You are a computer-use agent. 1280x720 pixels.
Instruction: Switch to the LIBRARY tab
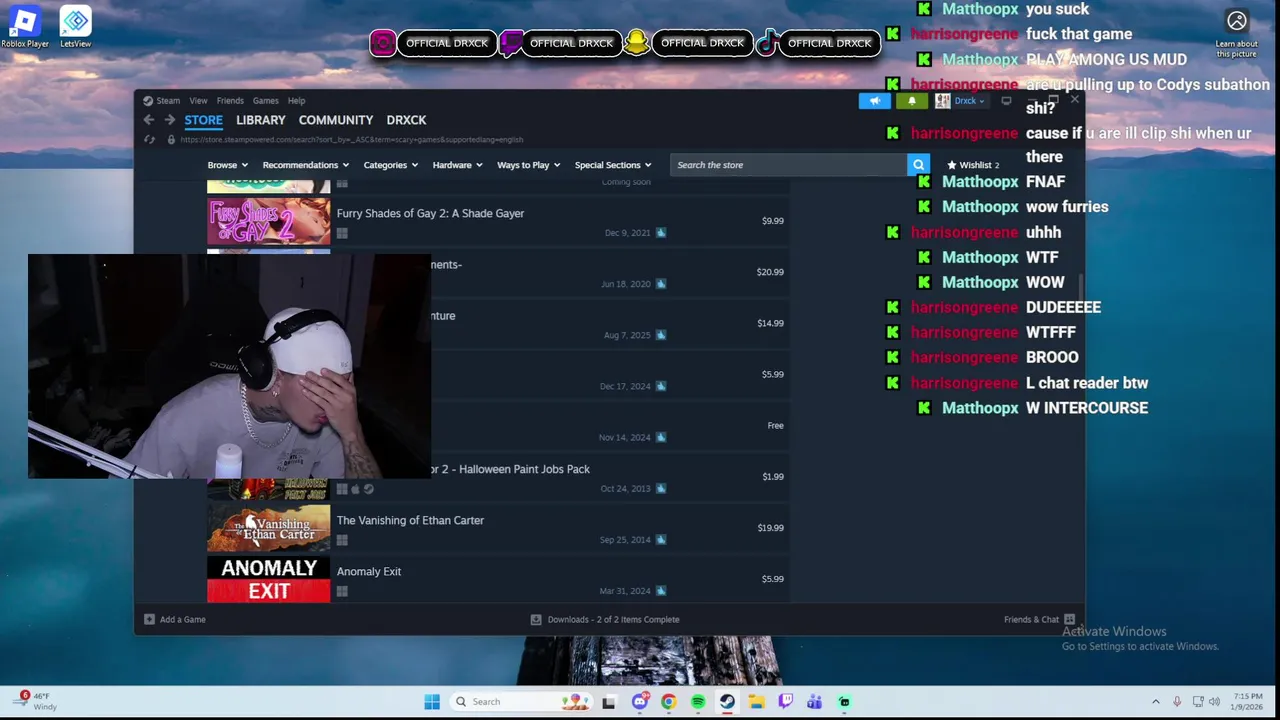click(260, 120)
